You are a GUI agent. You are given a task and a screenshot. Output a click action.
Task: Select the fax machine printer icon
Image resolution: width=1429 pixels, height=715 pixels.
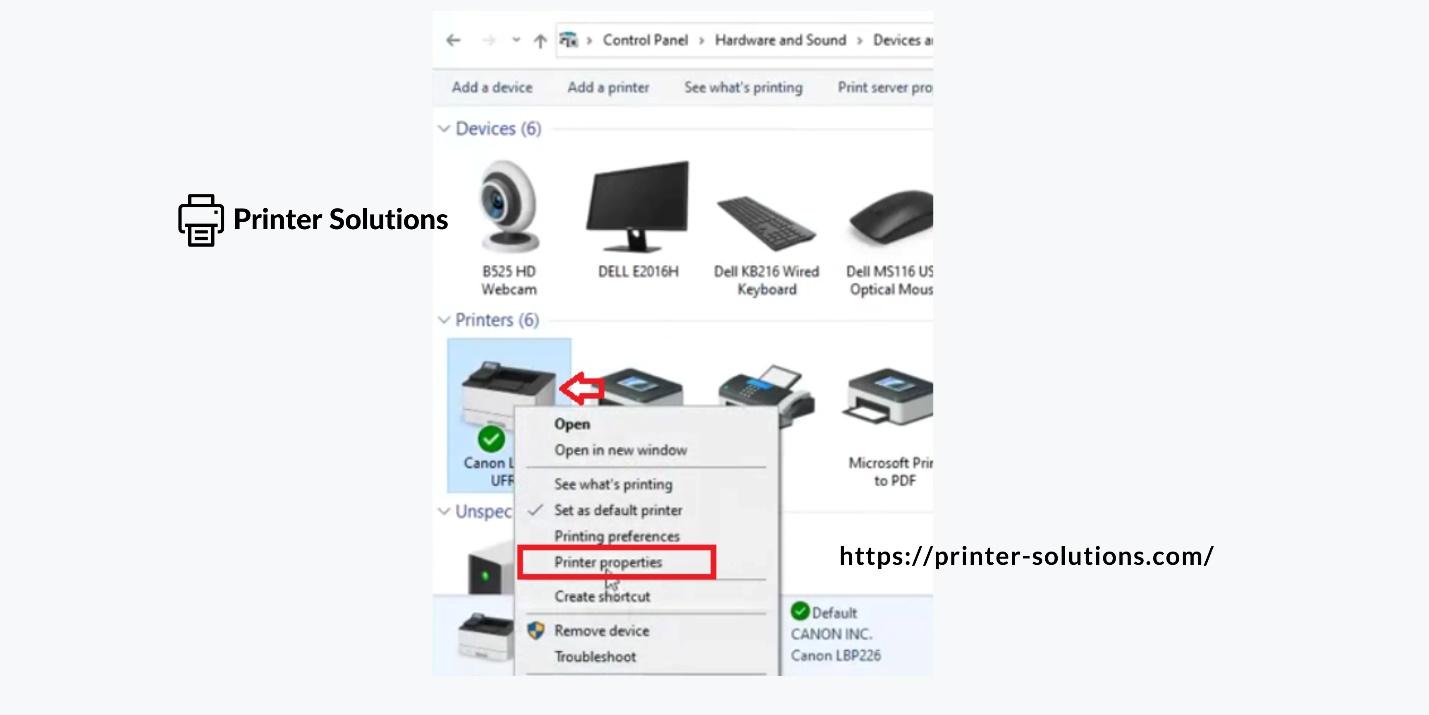click(x=765, y=394)
